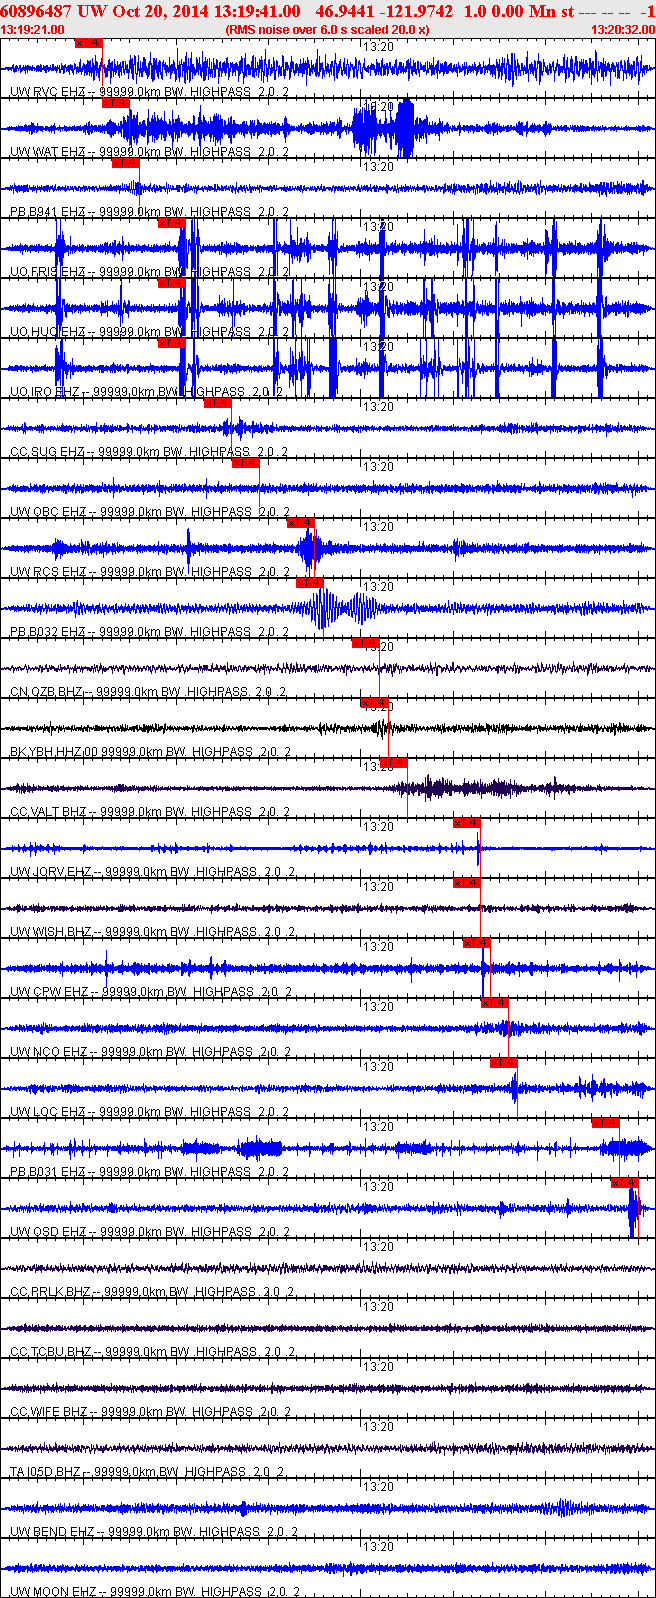Select the PB B032 EHZ station label

coord(150,632)
